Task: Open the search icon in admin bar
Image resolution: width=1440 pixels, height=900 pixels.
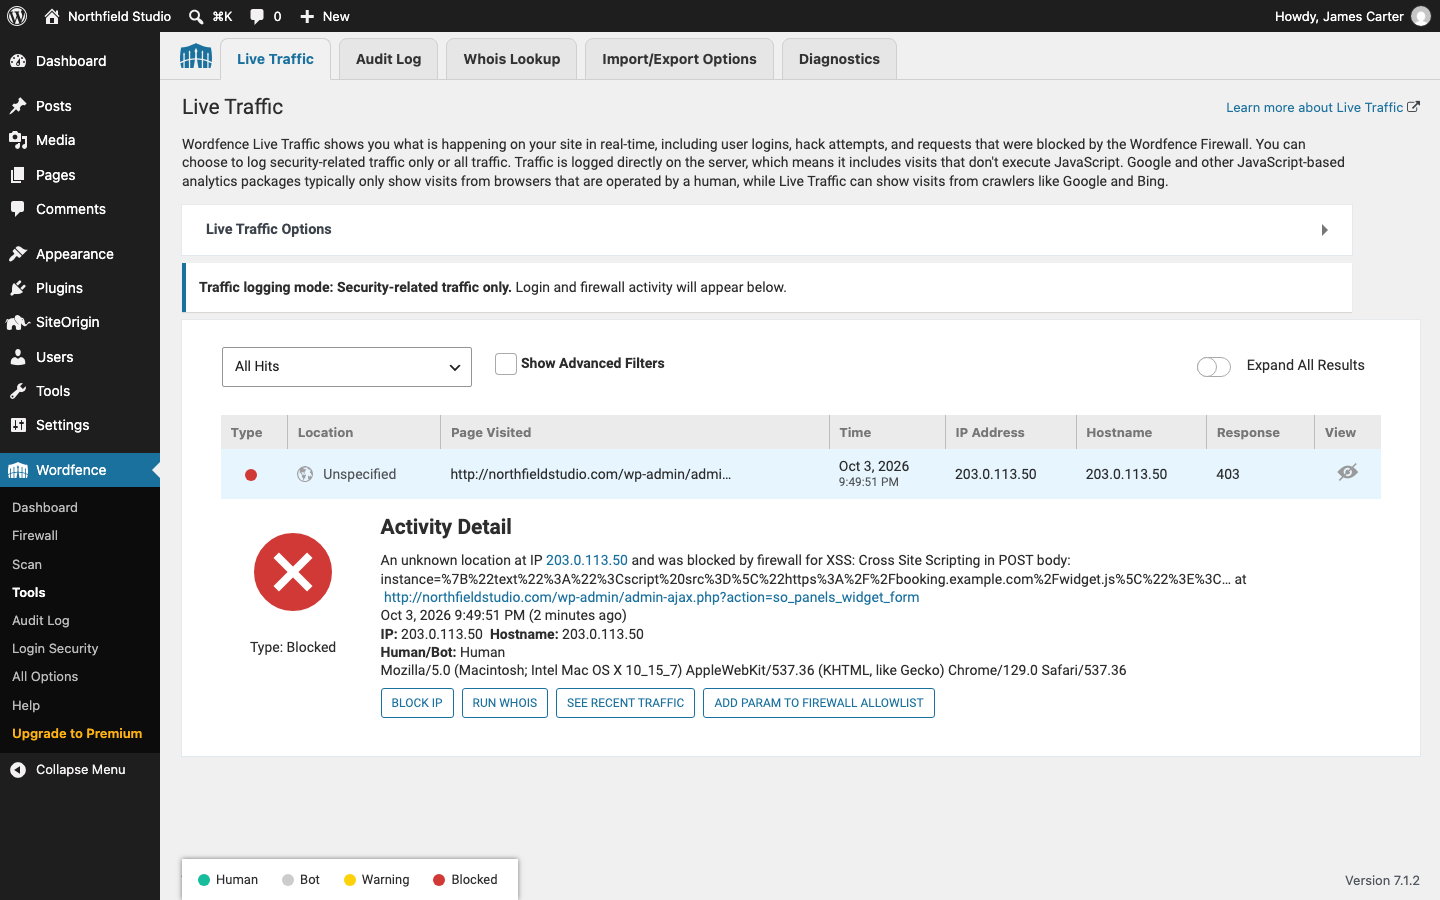Action: [196, 16]
